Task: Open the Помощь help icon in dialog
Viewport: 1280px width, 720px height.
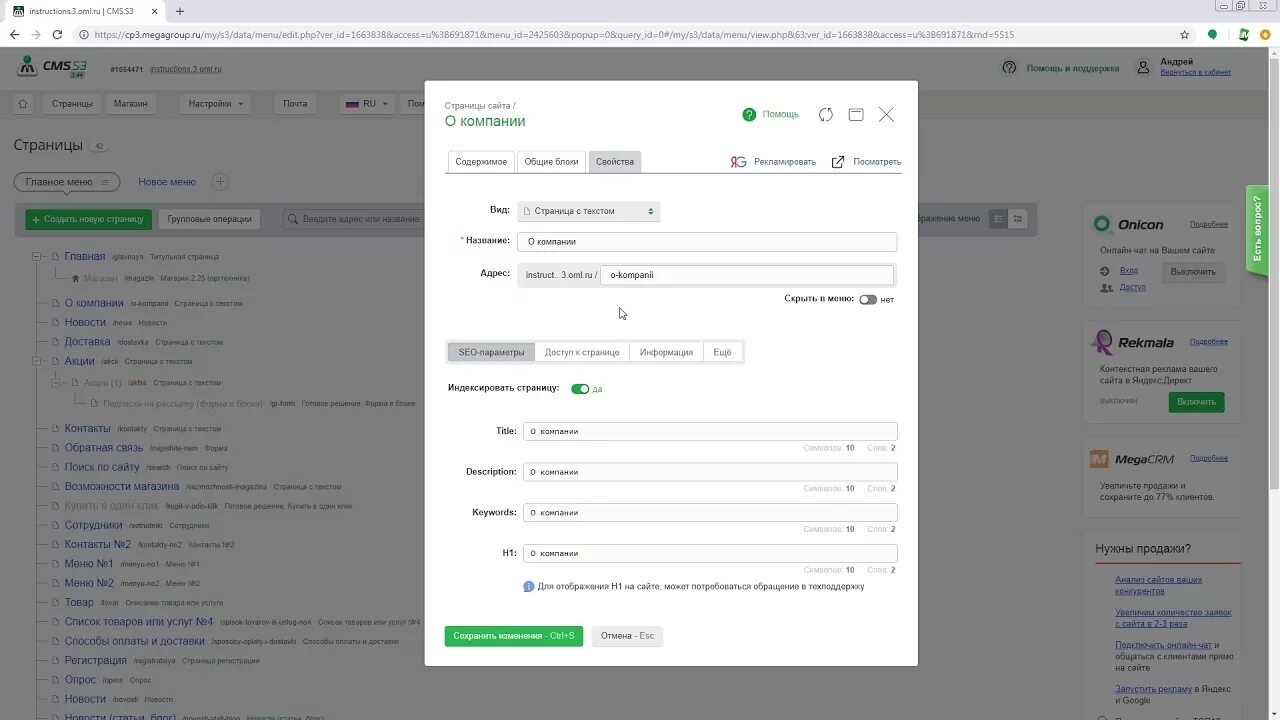Action: click(751, 114)
